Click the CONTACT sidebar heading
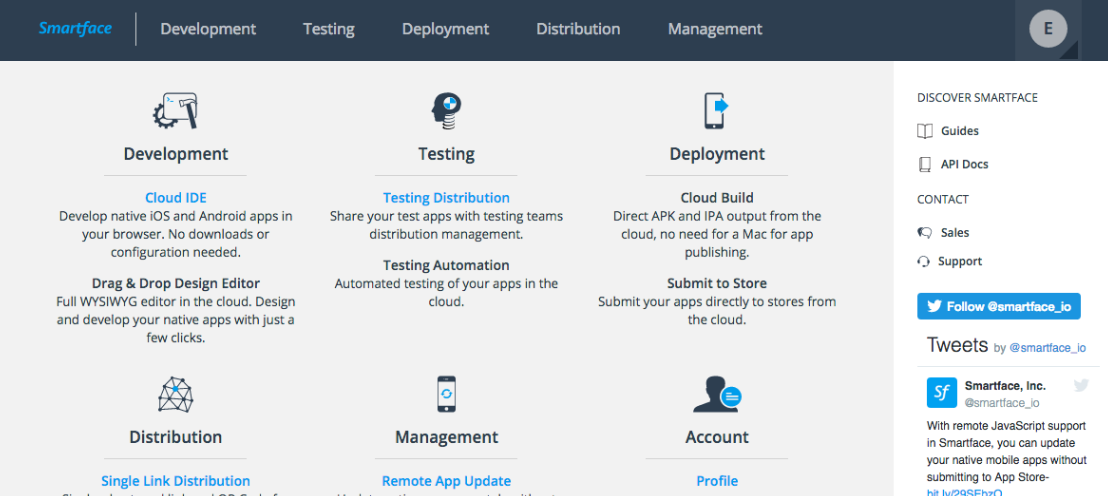This screenshot has width=1108, height=496. [x=943, y=199]
